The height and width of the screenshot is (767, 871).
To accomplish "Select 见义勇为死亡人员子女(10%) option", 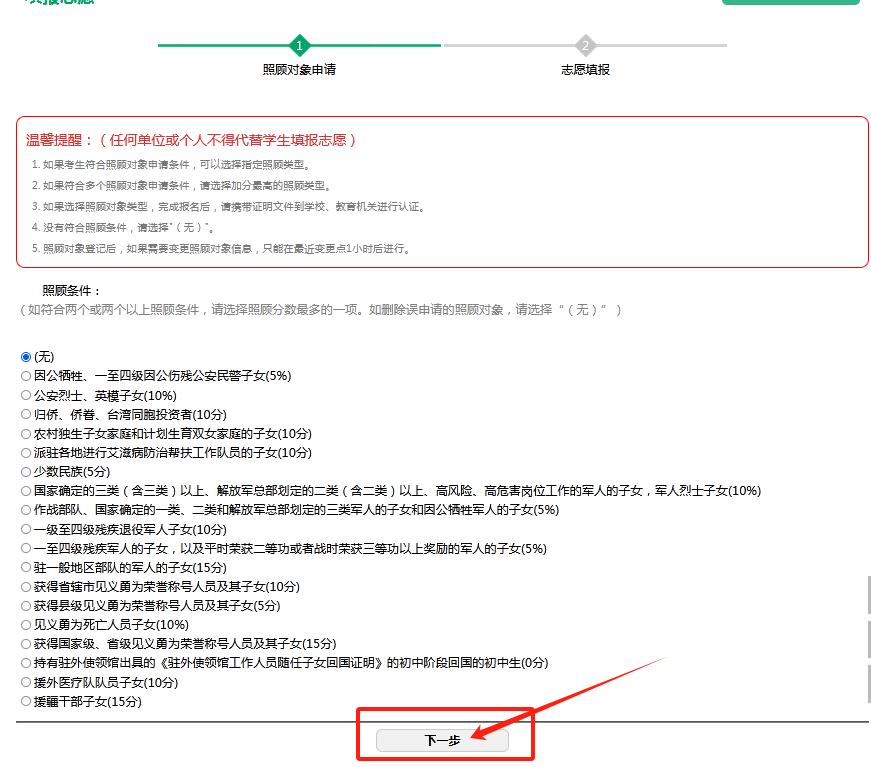I will coord(26,625).
